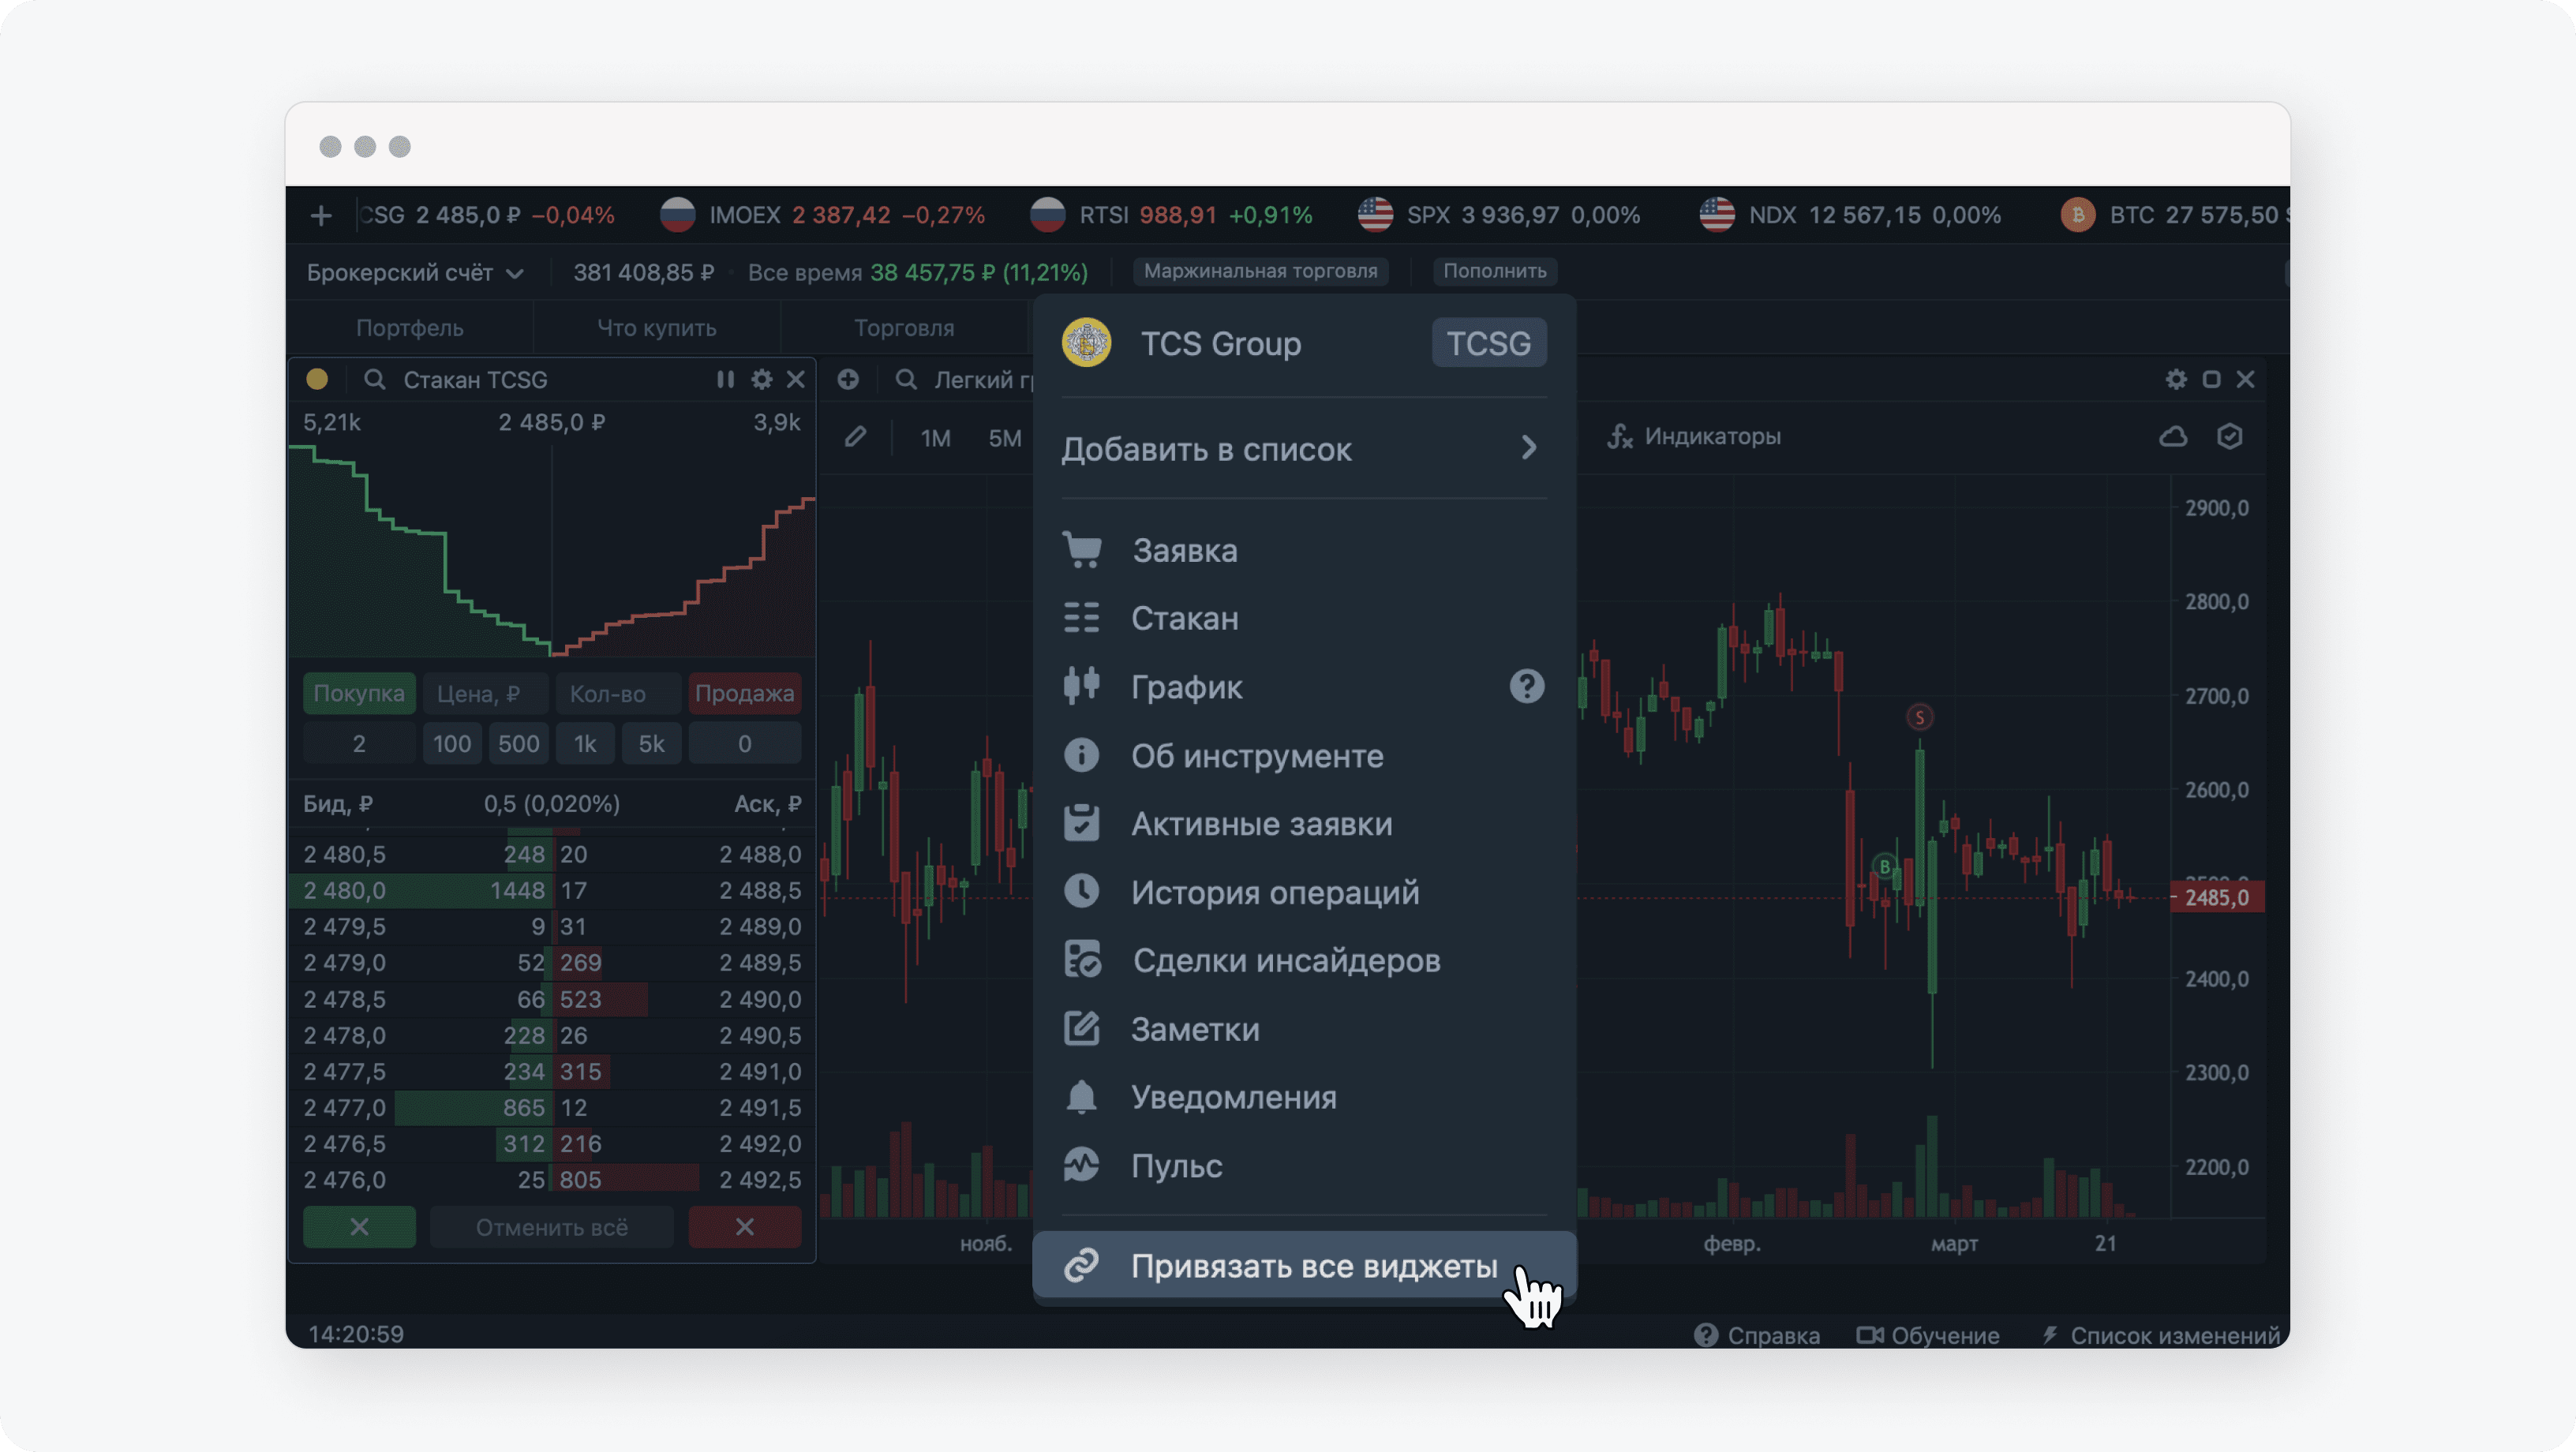Cancel buy orders with green X button

359,1227
